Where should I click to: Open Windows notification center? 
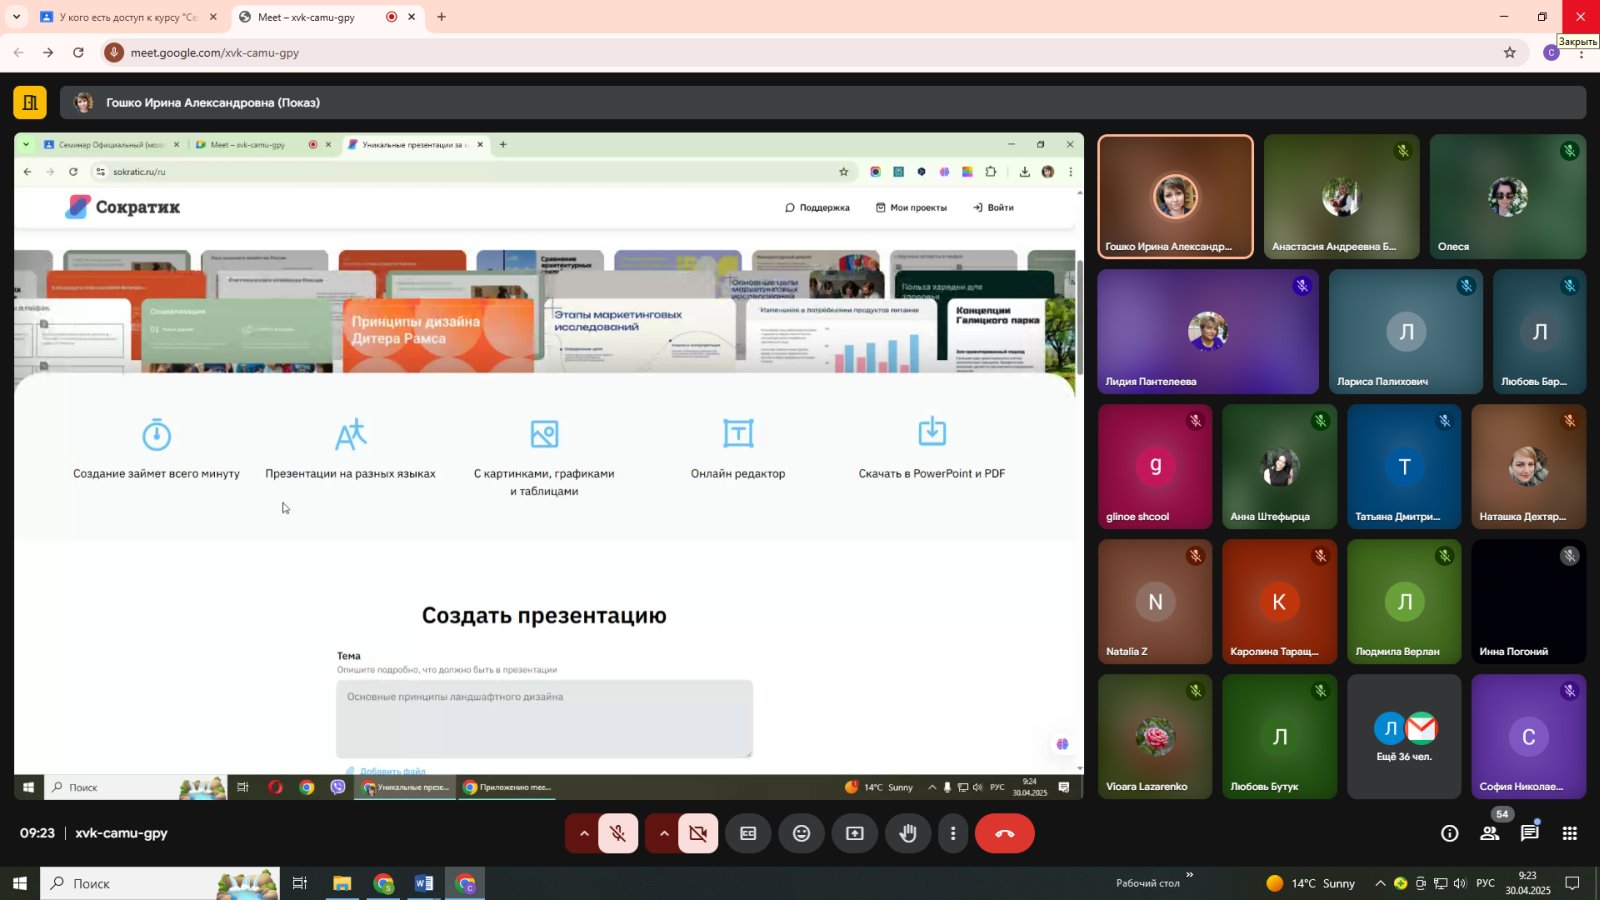(x=1572, y=883)
